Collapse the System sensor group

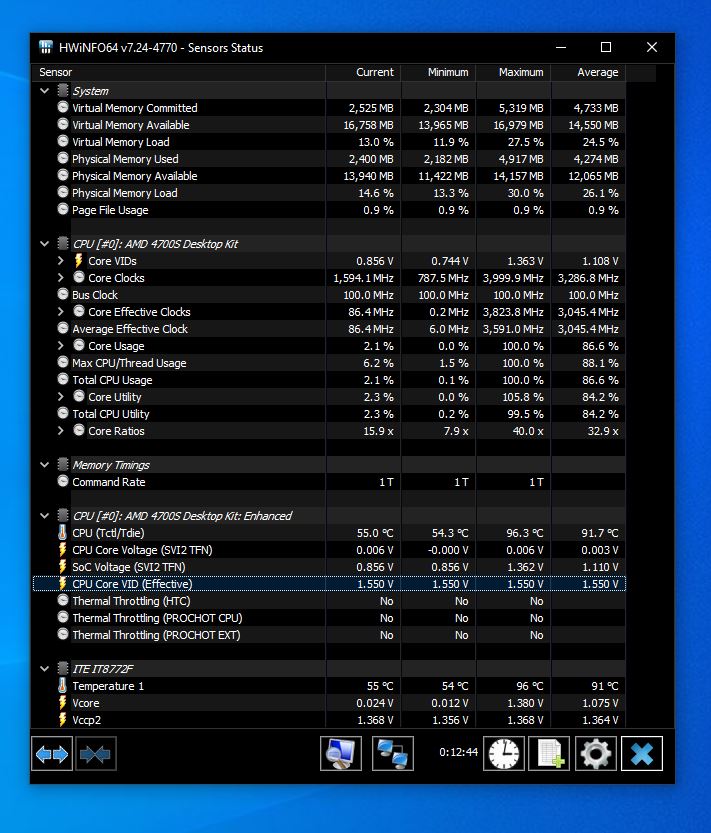pyautogui.click(x=45, y=91)
